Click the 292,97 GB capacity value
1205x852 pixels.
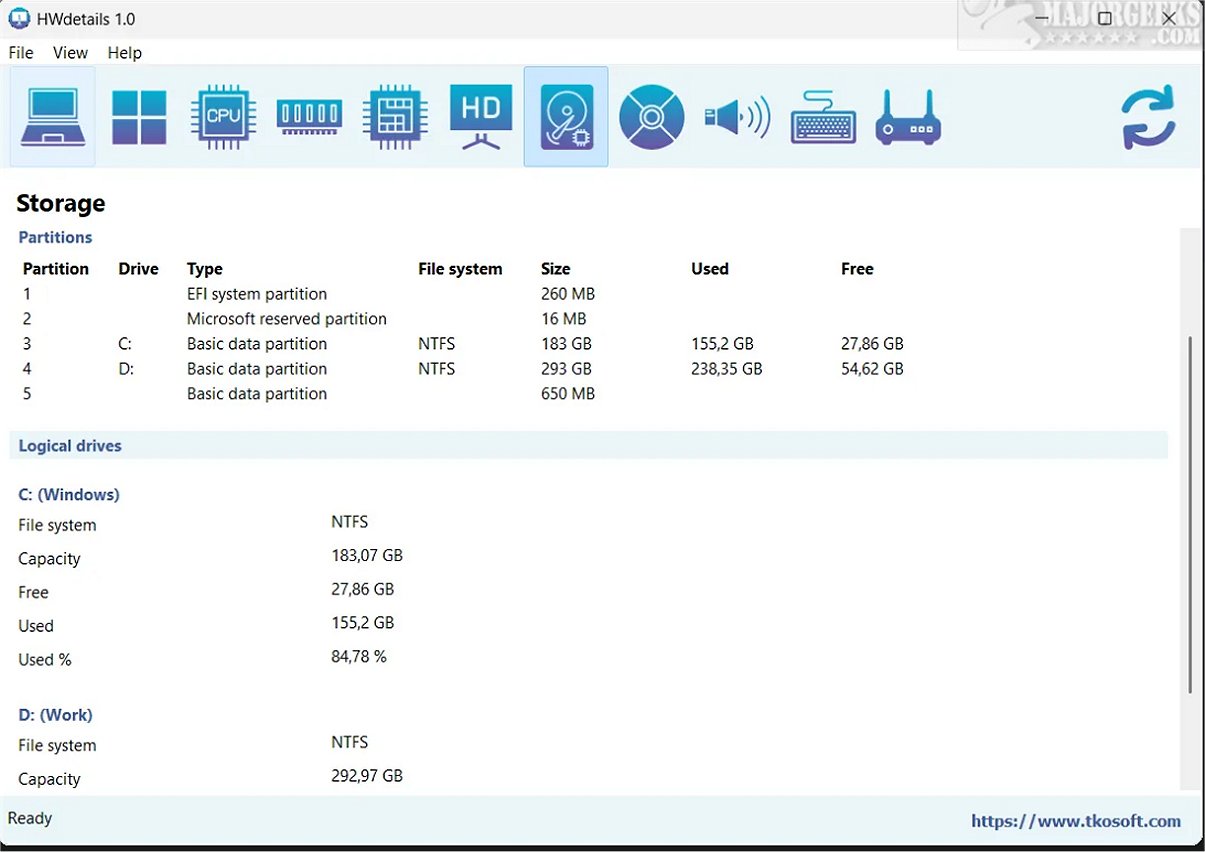click(367, 775)
